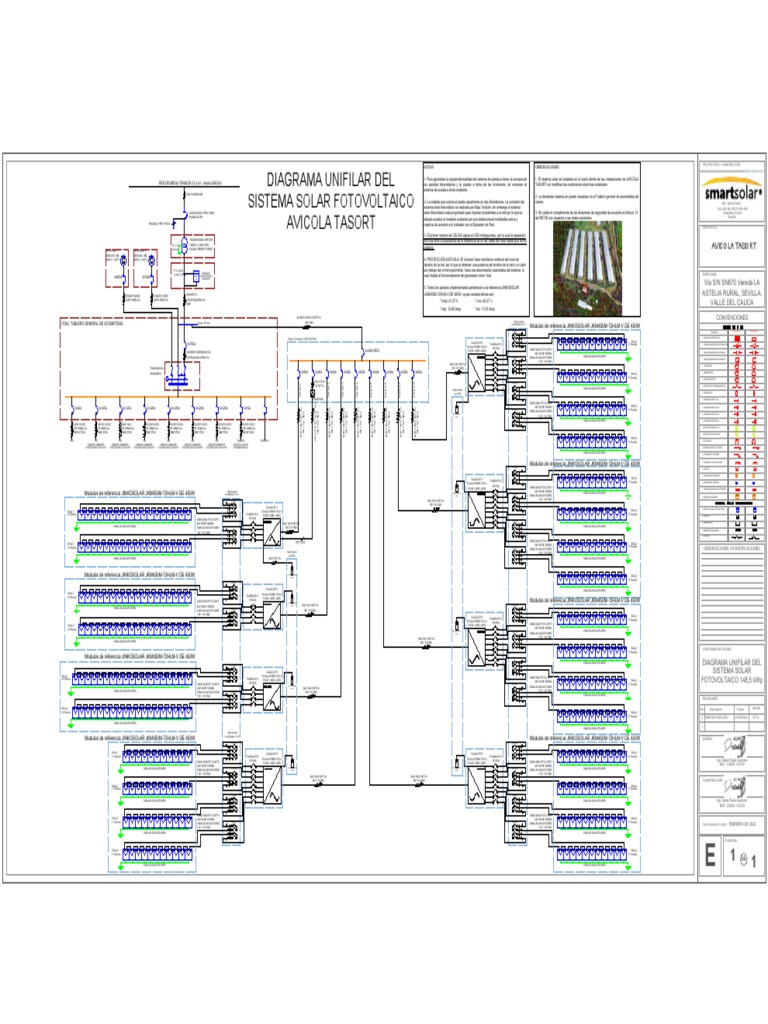
Task: Click the address text 'ASTELIA RURAL, SEVILLA, VALLE DEL CAUCA'
Action: pos(732,298)
